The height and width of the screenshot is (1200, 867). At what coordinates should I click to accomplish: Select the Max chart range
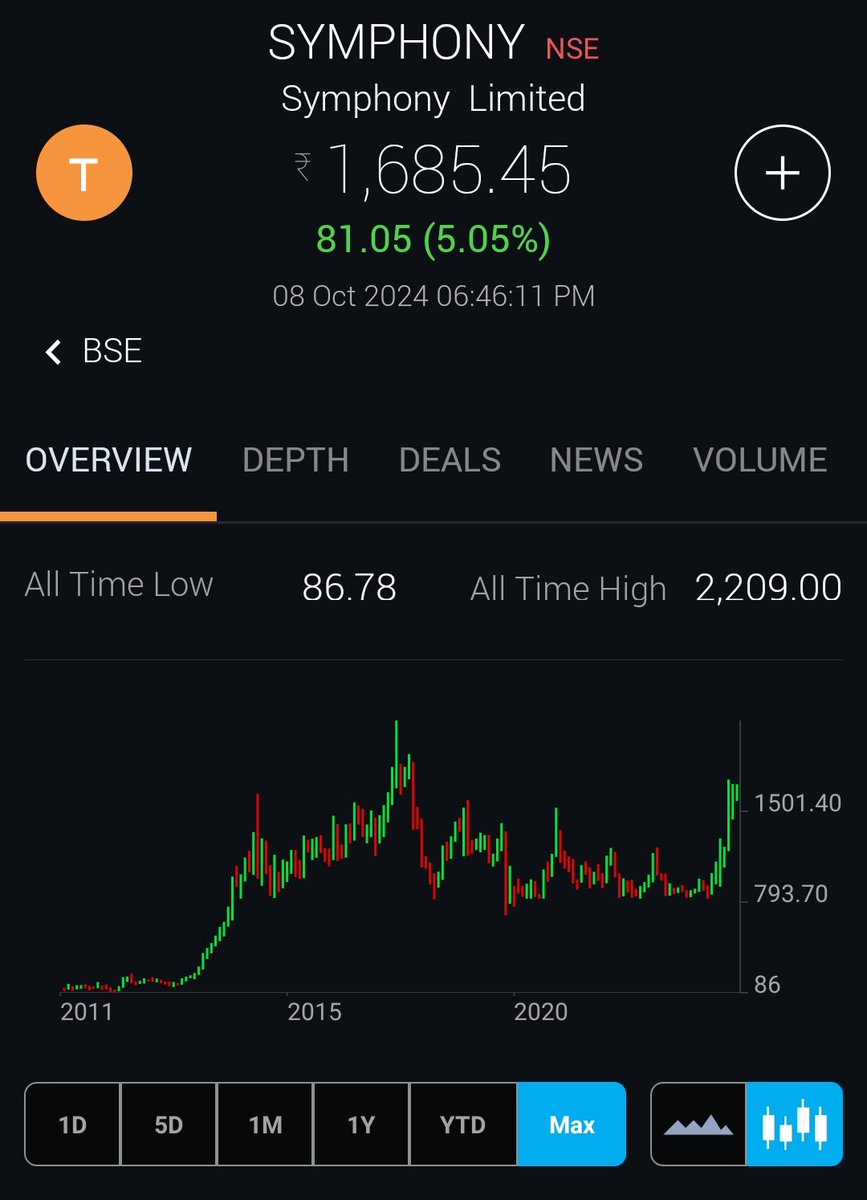[x=572, y=1124]
